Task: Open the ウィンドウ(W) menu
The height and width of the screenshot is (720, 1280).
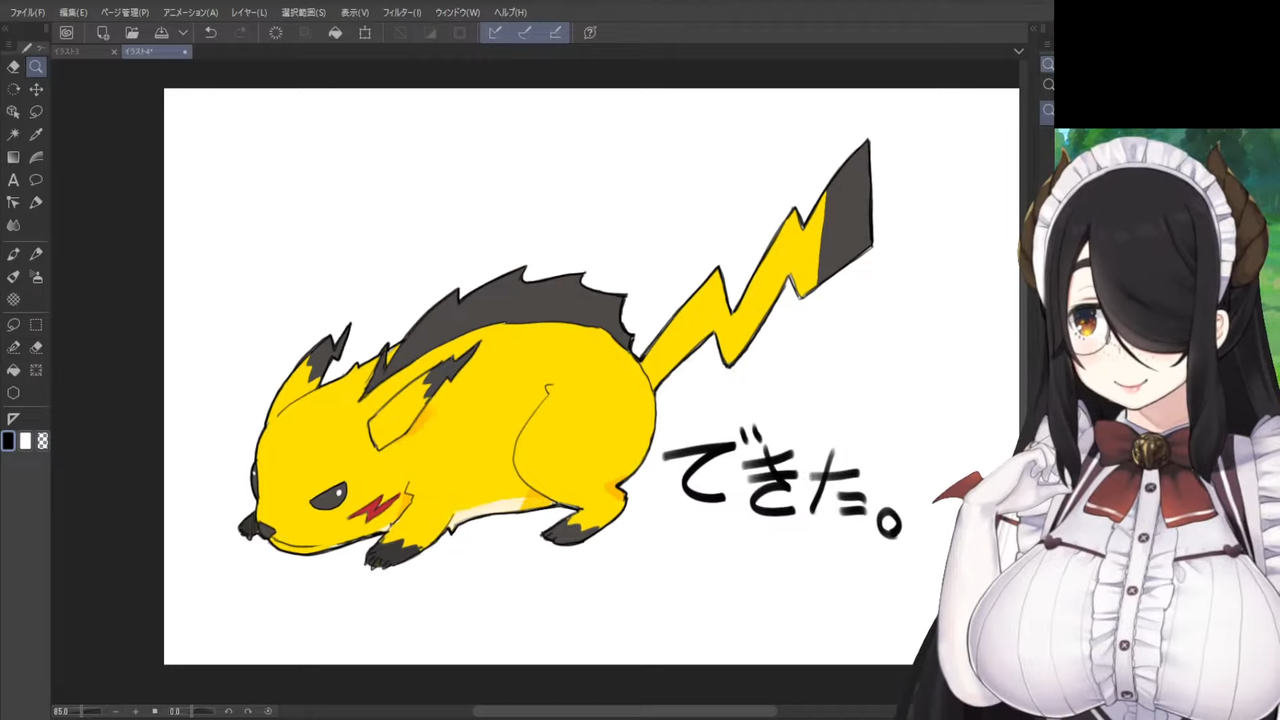Action: pyautogui.click(x=457, y=12)
